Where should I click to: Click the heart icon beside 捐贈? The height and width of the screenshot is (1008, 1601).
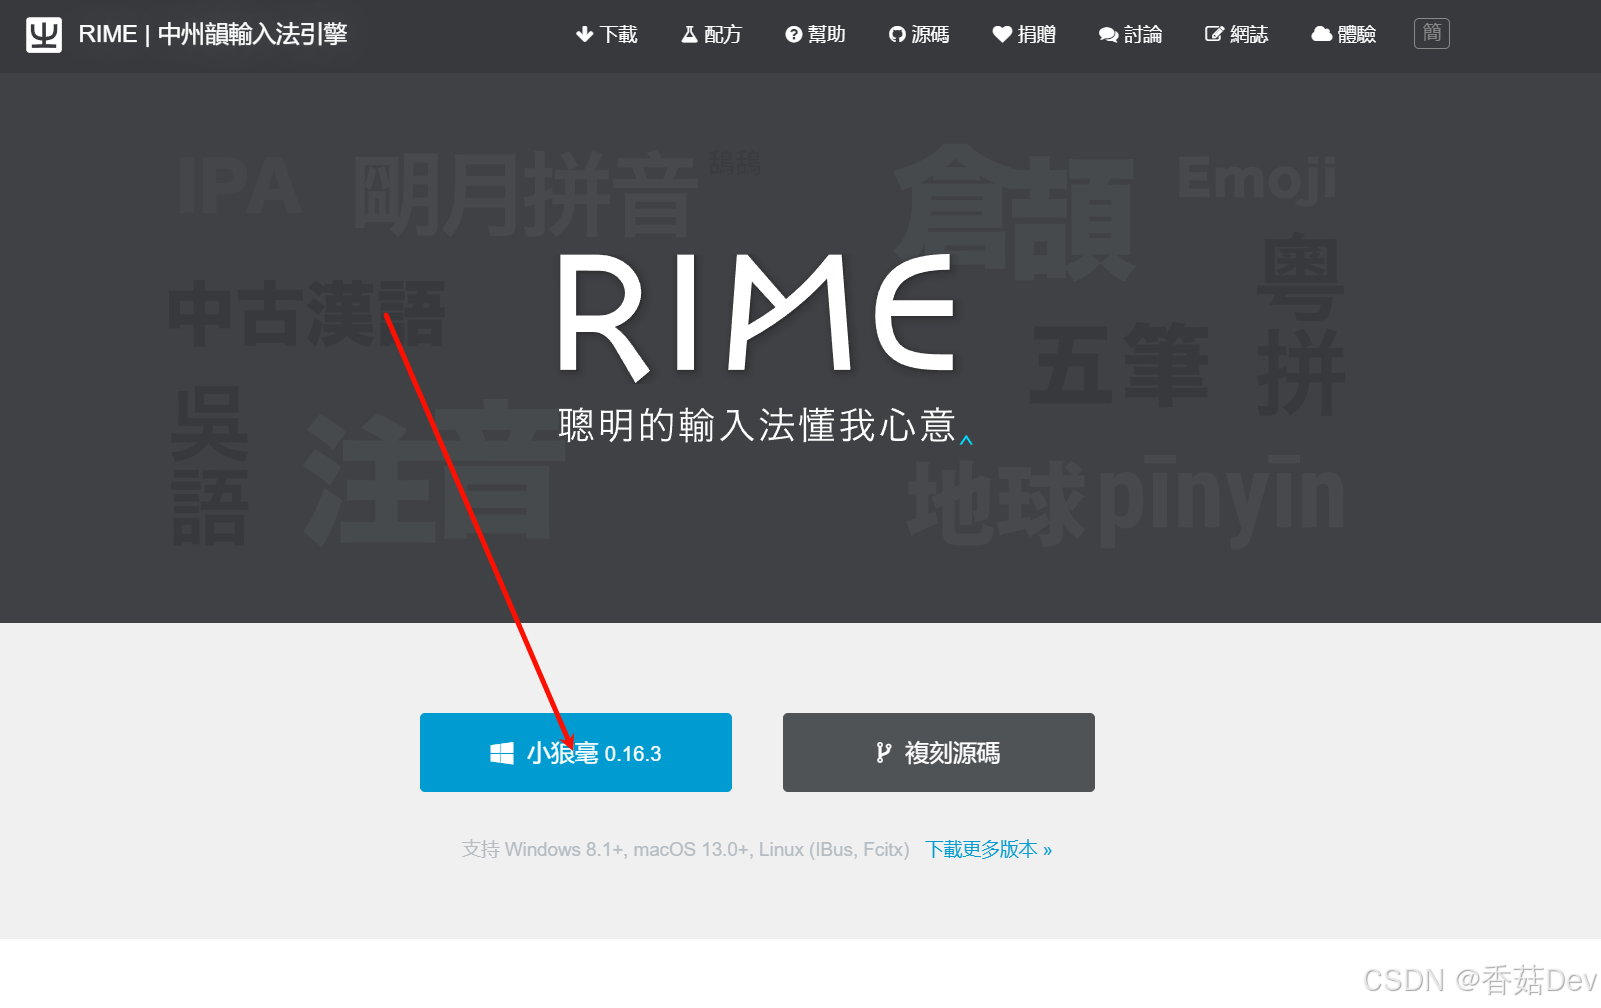[x=1002, y=35]
